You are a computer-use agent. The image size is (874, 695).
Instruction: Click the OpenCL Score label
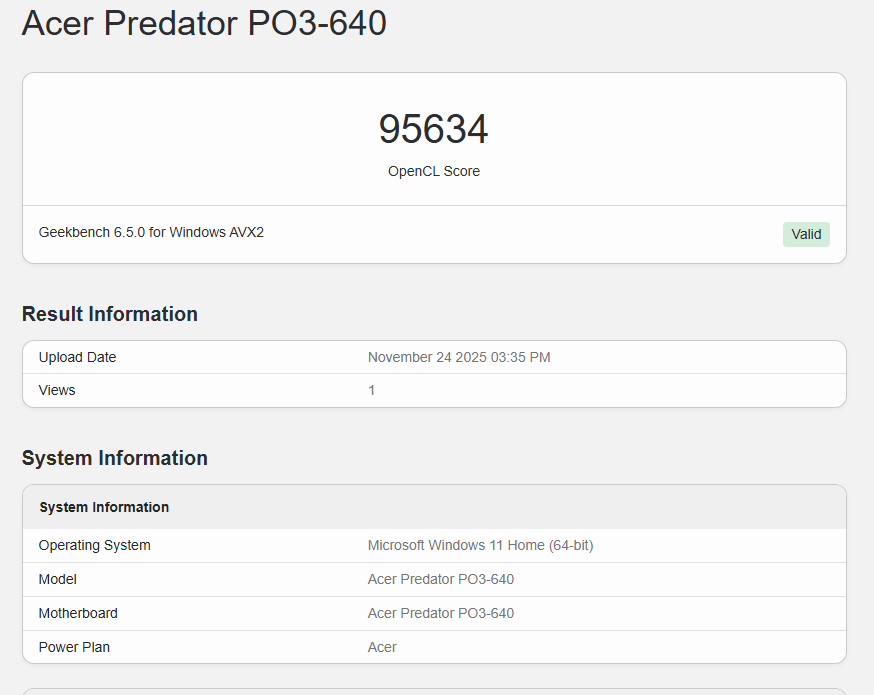[x=434, y=171]
